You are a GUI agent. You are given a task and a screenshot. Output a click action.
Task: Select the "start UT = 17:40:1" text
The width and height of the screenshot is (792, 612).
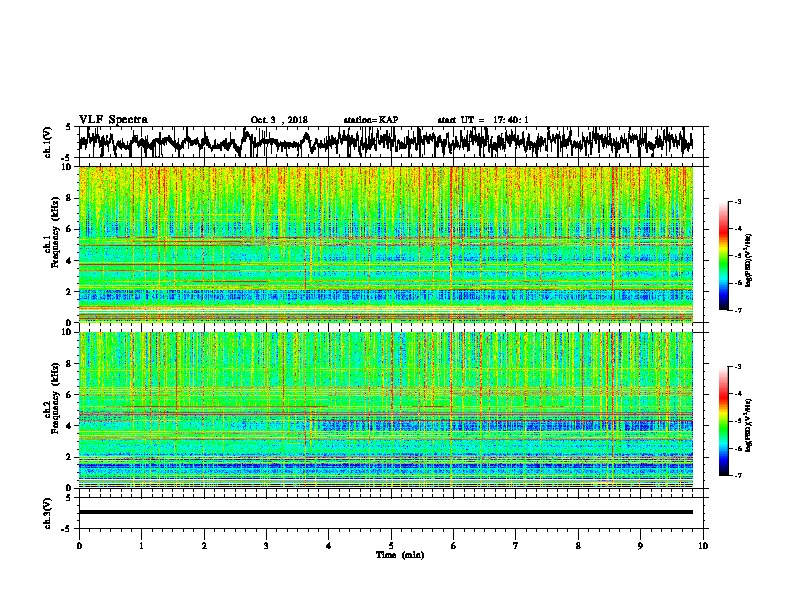(x=483, y=120)
